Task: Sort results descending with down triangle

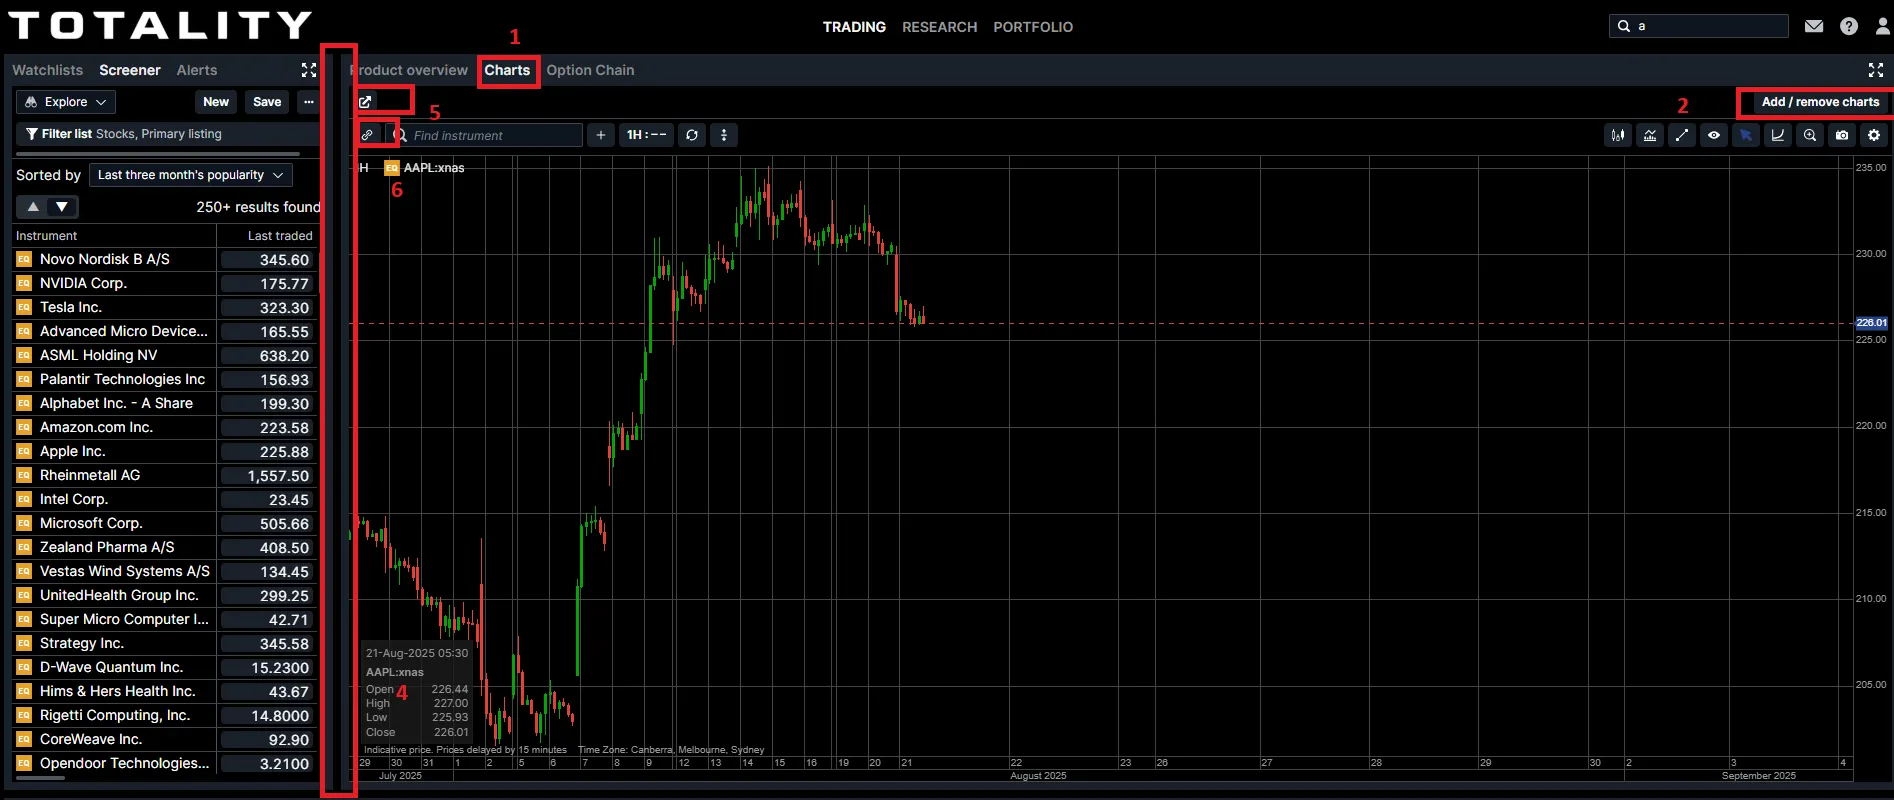Action: click(62, 207)
